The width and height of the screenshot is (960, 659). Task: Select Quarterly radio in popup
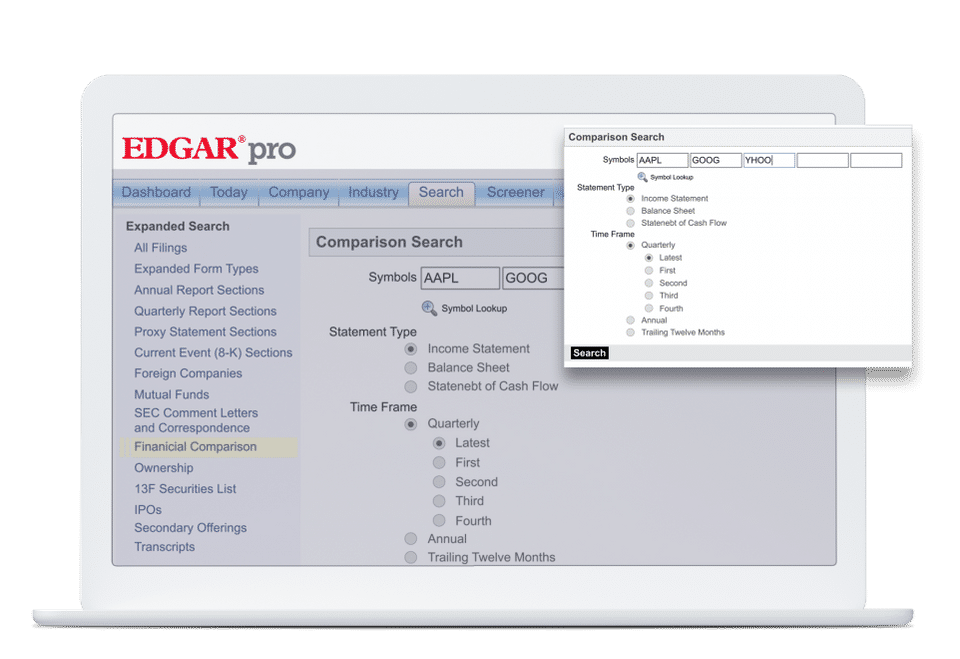pos(630,245)
